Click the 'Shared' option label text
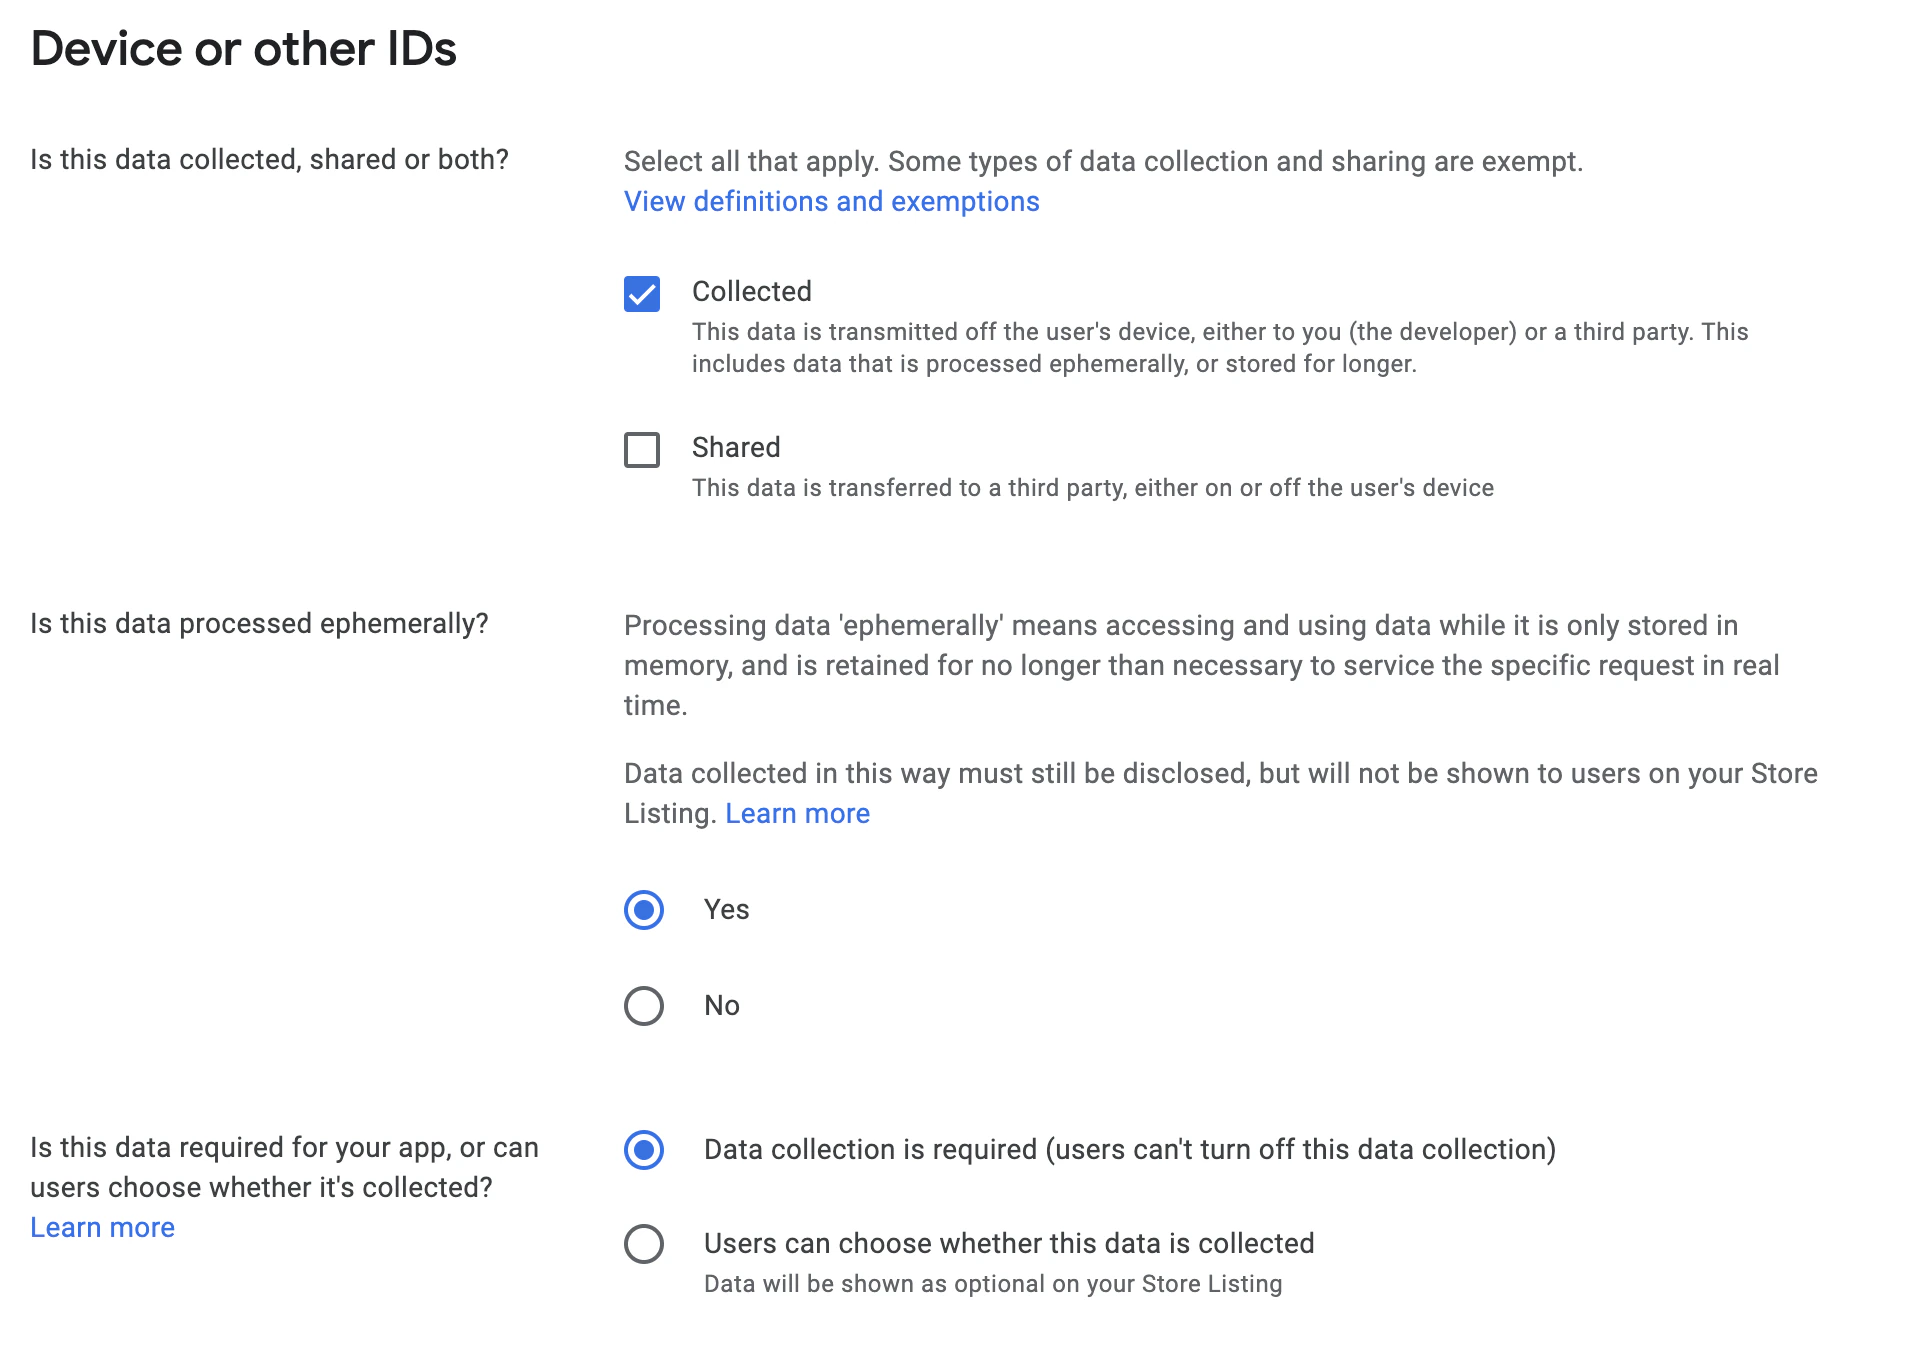Screen dimensions: 1908x1358 pos(735,448)
